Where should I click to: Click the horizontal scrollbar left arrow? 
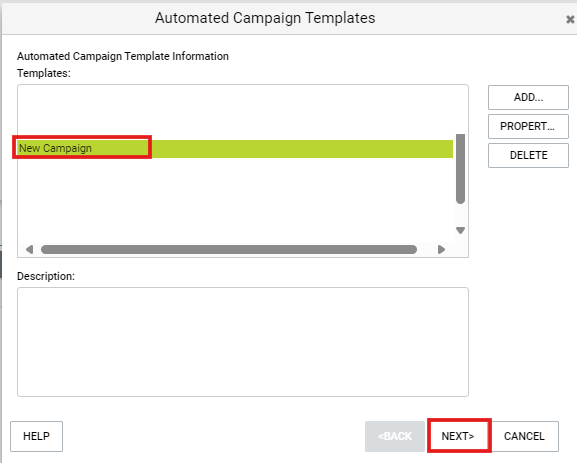(29, 250)
